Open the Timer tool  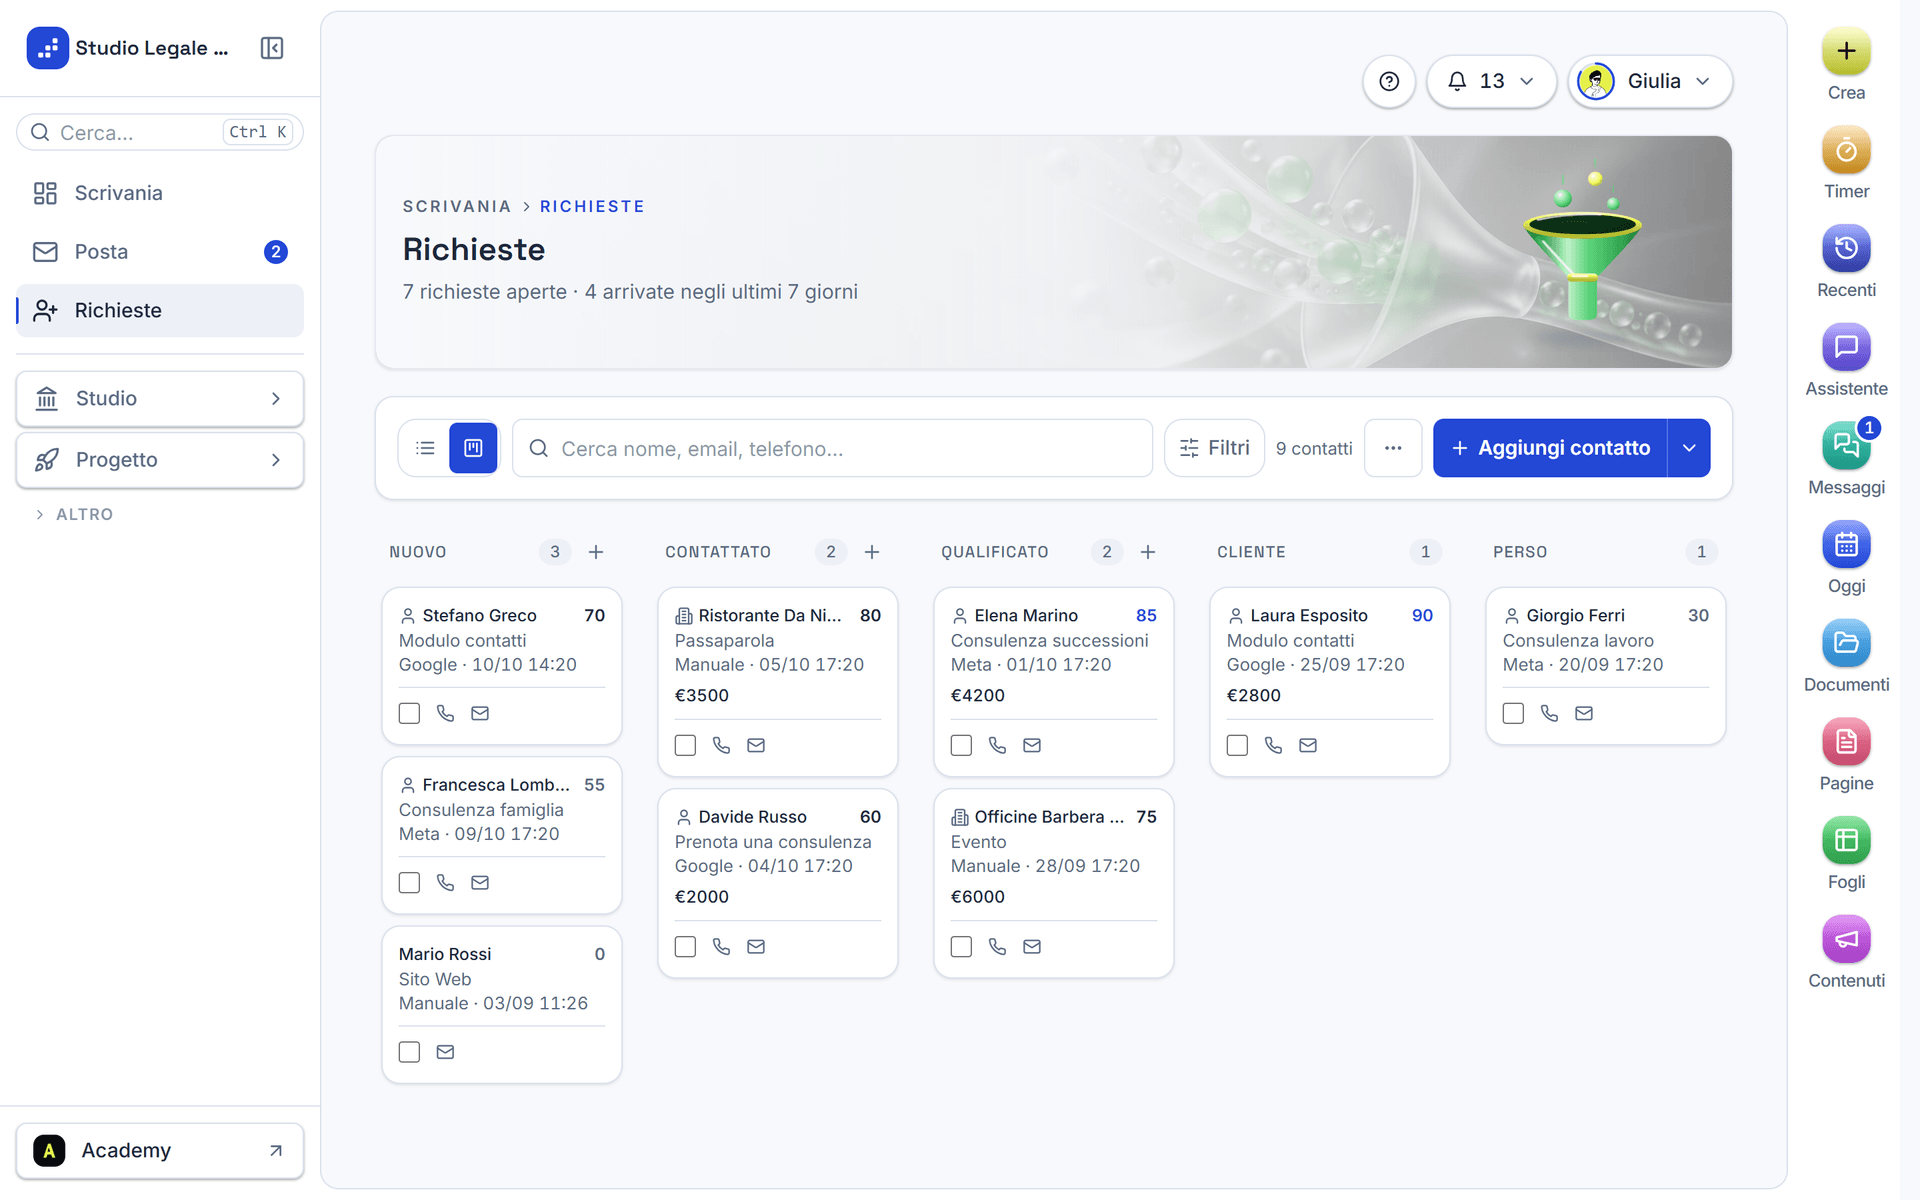(x=1846, y=151)
